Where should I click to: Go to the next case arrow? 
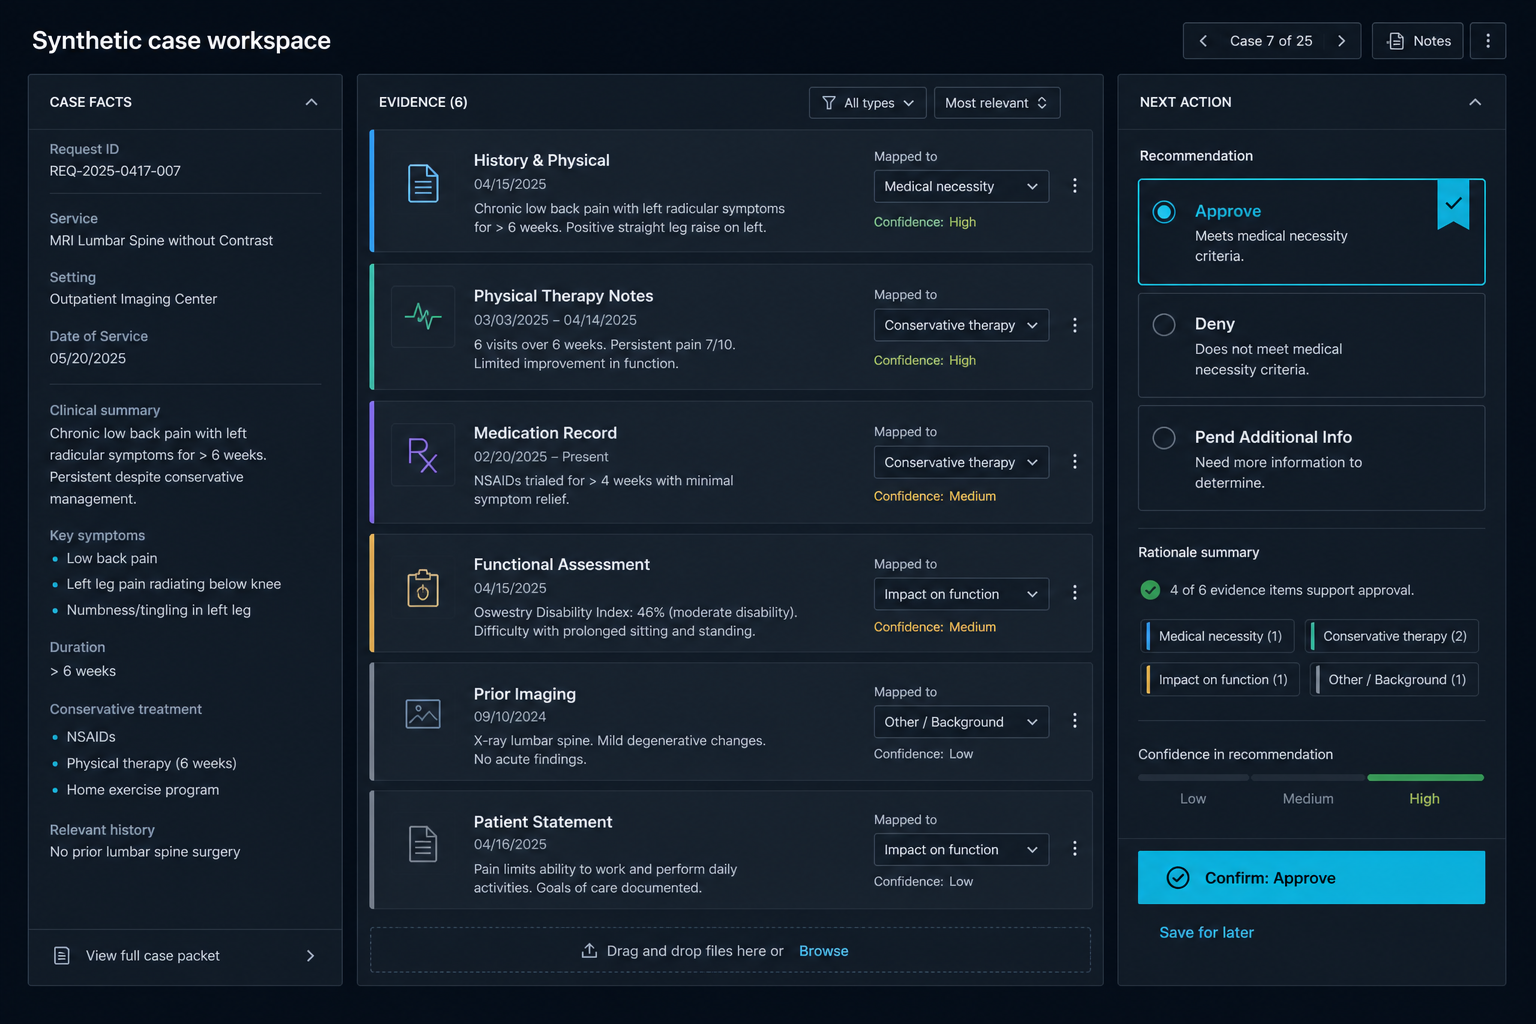coord(1341,41)
